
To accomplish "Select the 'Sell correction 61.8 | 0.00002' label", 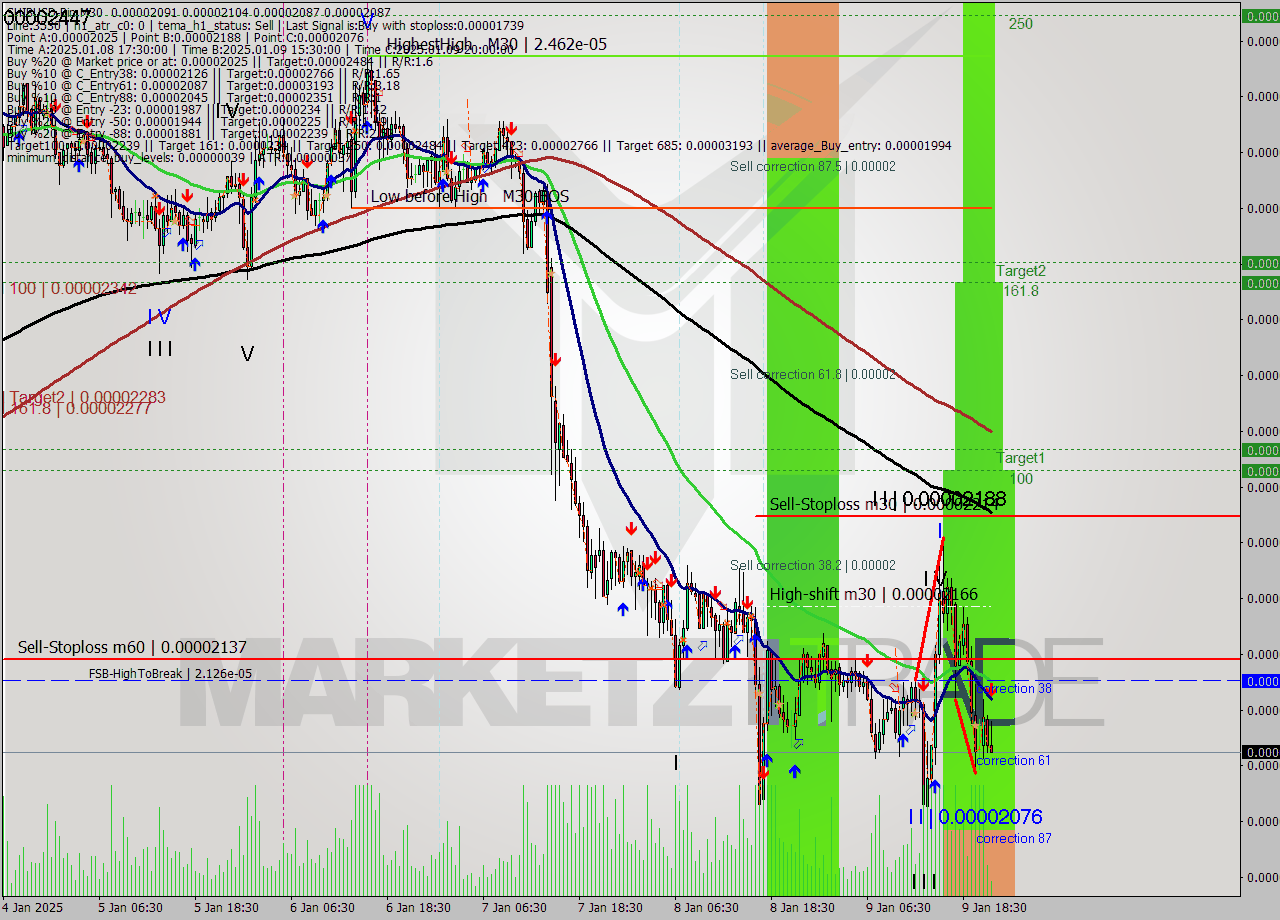I will pyautogui.click(x=812, y=374).
